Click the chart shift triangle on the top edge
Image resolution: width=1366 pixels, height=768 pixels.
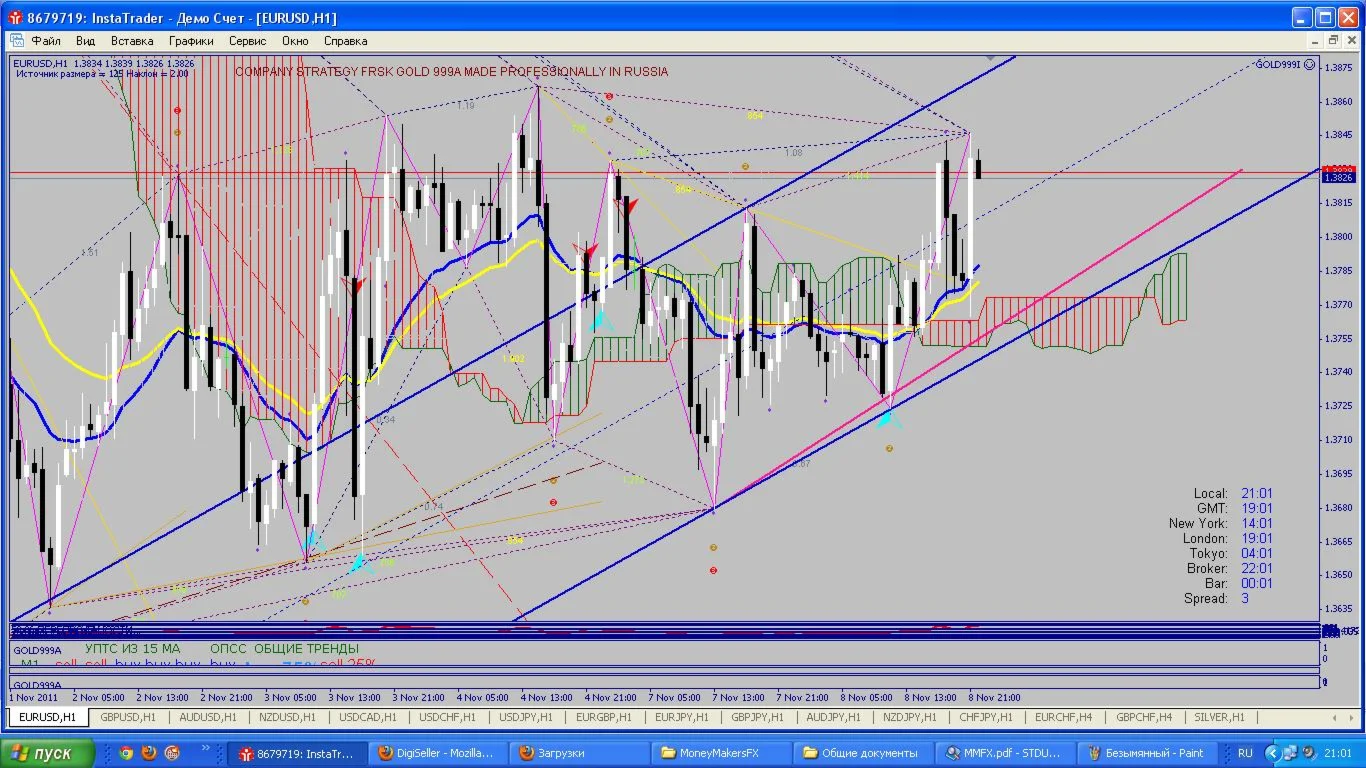tap(990, 59)
